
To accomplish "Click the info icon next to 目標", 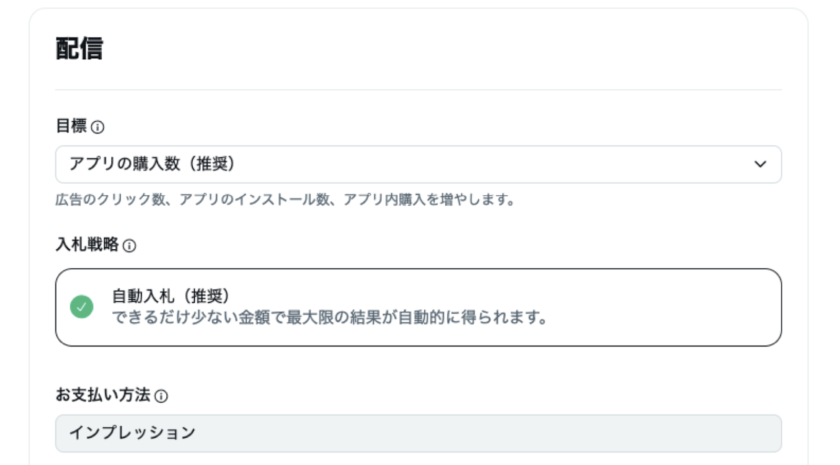I will tap(98, 128).
